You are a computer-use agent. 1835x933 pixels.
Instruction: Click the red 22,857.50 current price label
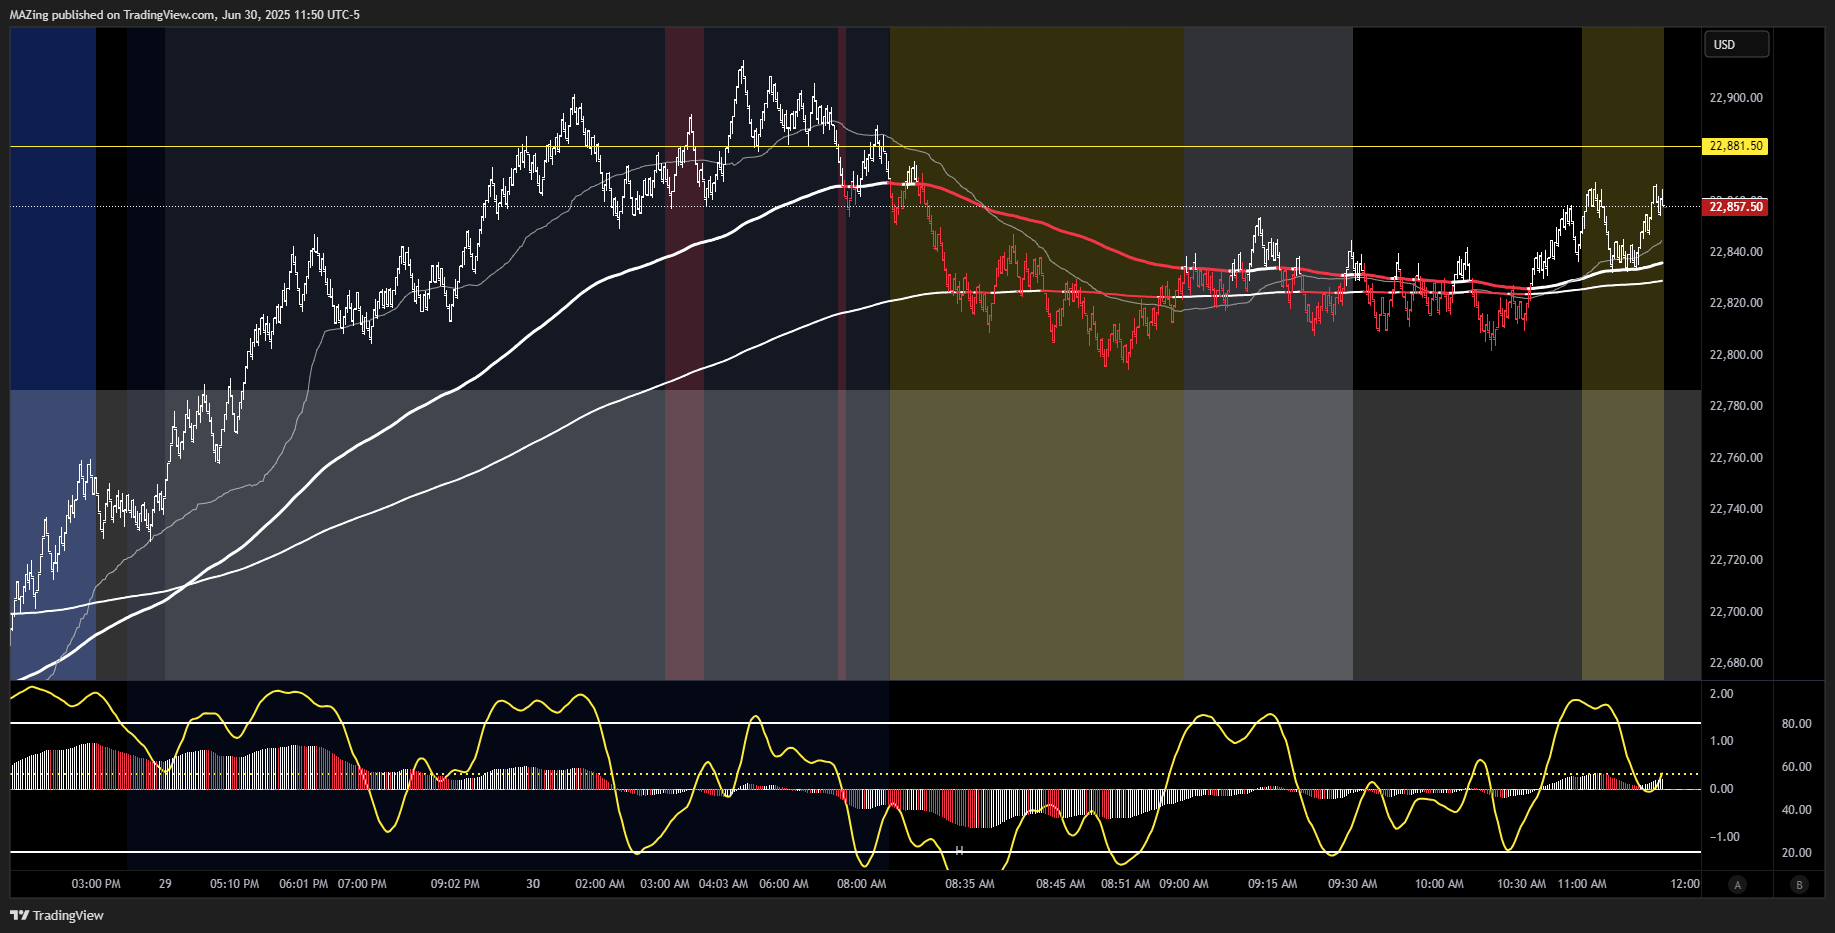[1736, 207]
